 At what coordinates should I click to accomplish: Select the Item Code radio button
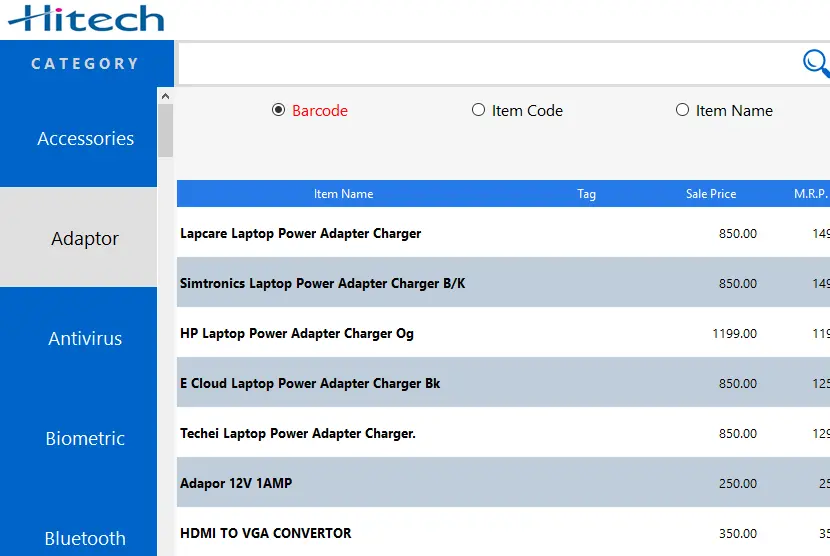[479, 110]
